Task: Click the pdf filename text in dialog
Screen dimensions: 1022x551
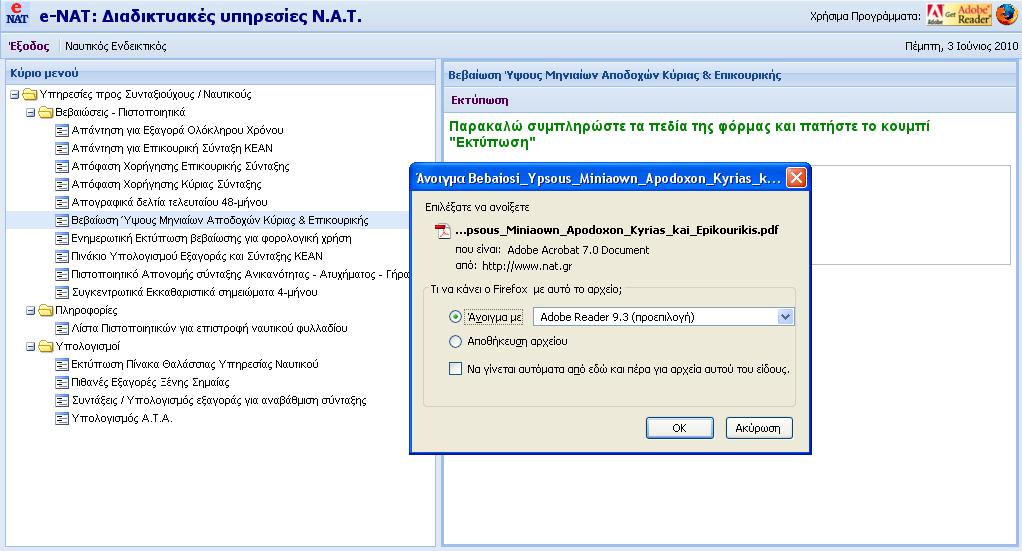Action: 617,230
